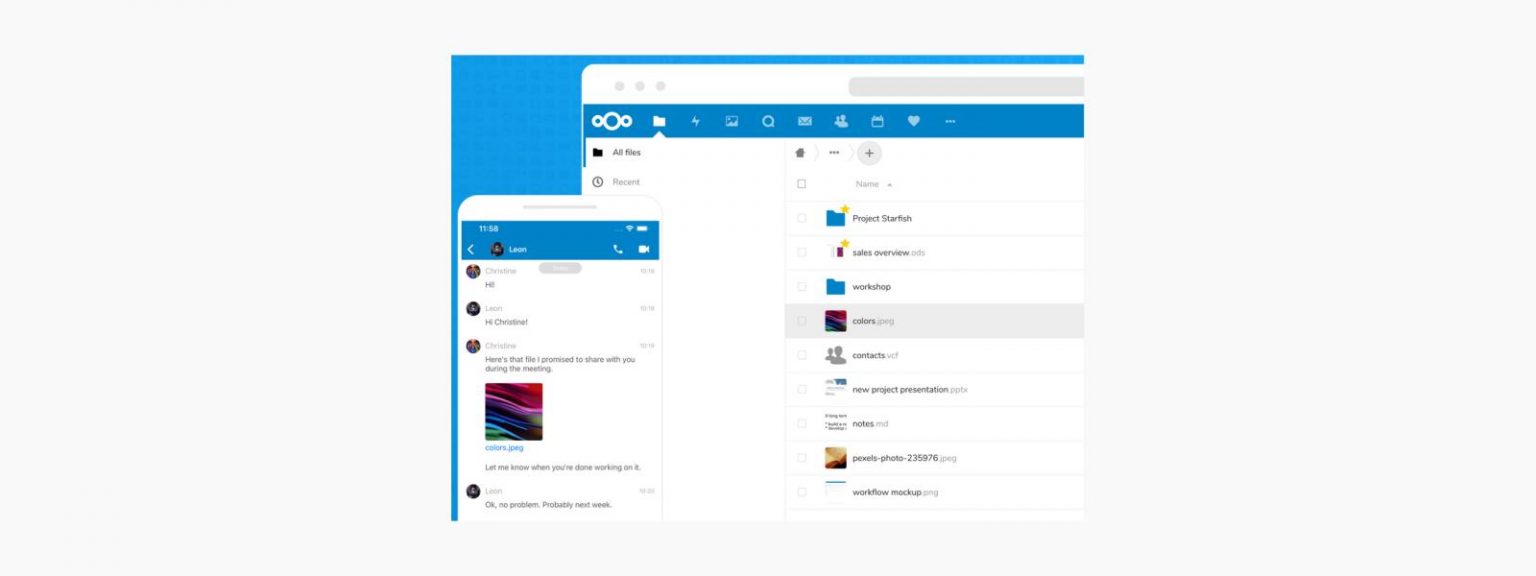Open the Files app from the top bar
The width and height of the screenshot is (1536, 576).
[658, 121]
